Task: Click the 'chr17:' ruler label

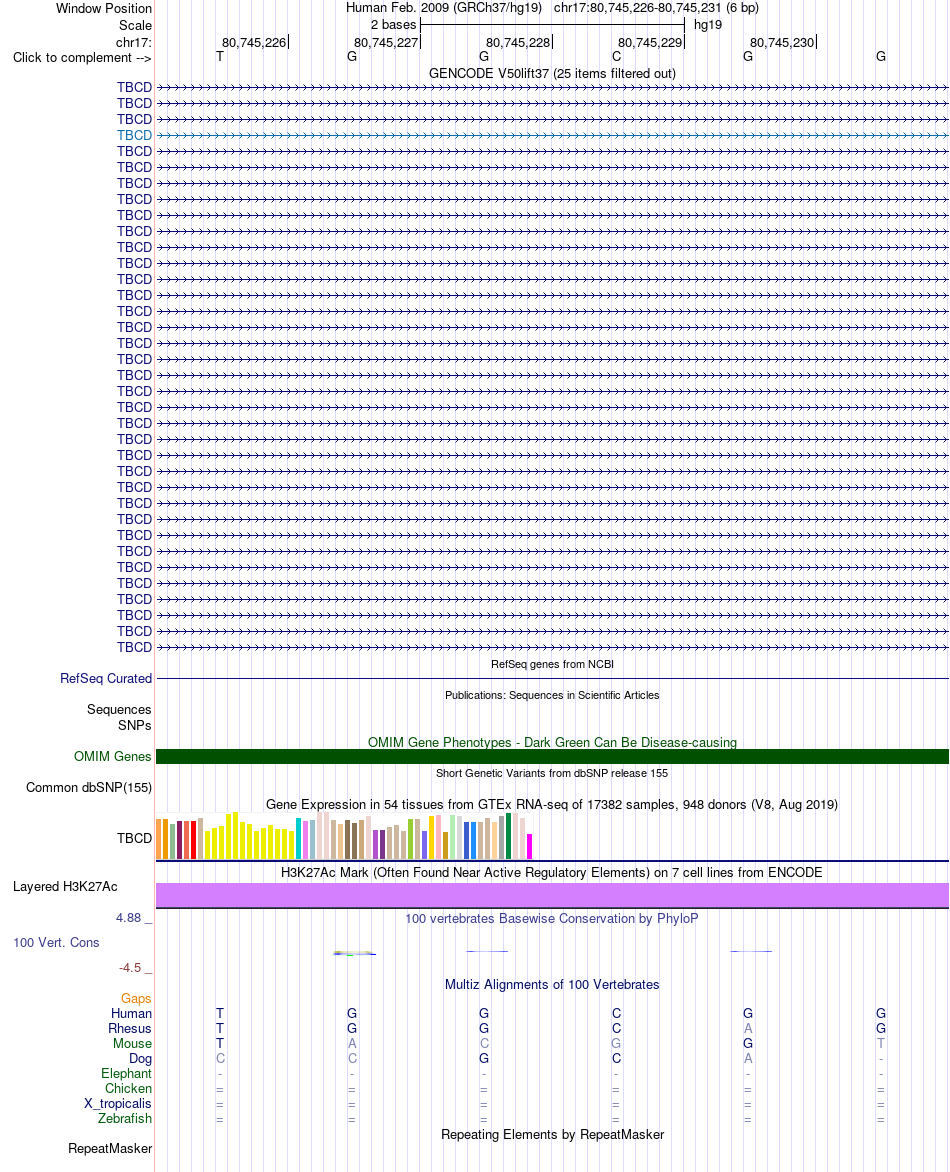Action: point(134,43)
